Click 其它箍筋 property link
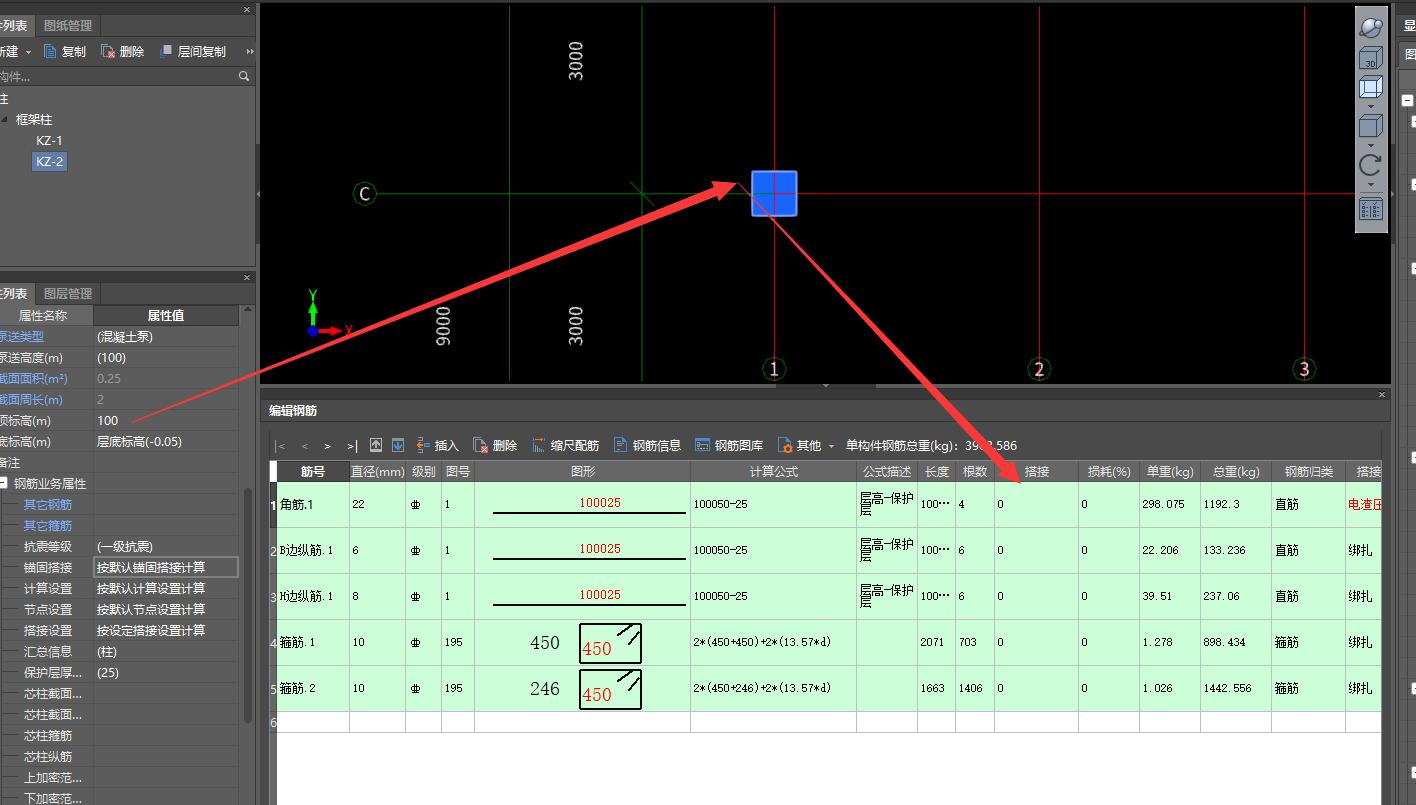This screenshot has width=1416, height=805. [48, 525]
